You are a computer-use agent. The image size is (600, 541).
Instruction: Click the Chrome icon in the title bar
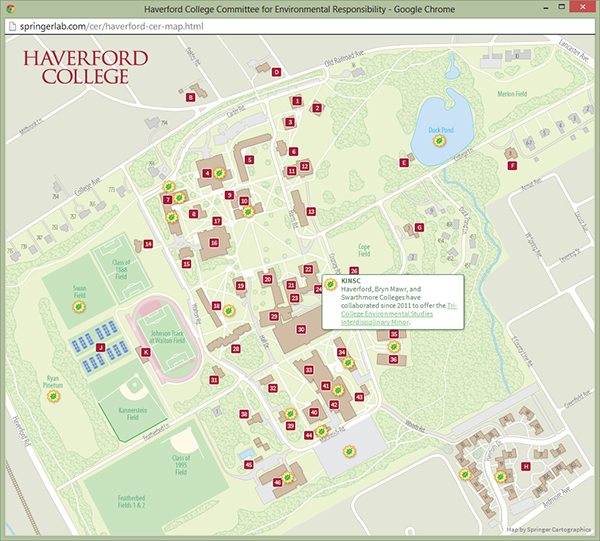[x=11, y=9]
